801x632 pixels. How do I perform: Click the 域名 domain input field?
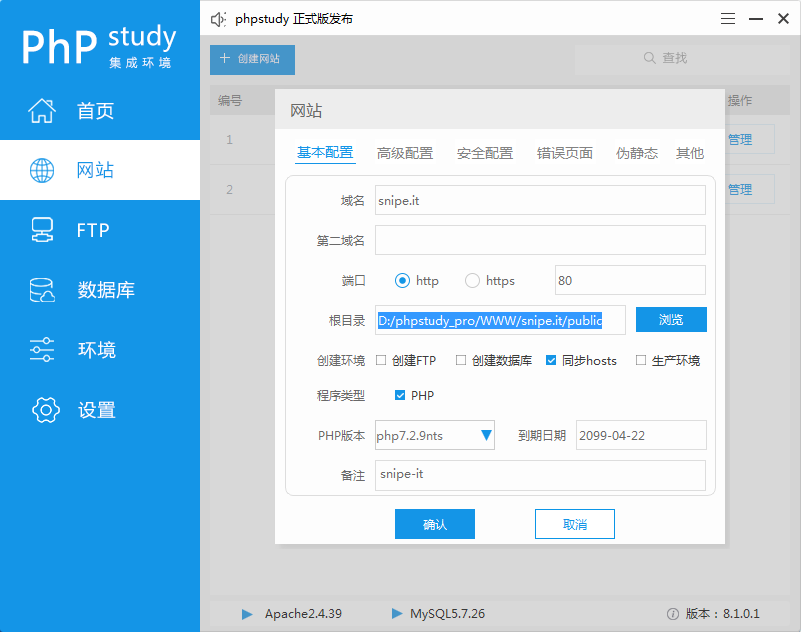point(540,200)
